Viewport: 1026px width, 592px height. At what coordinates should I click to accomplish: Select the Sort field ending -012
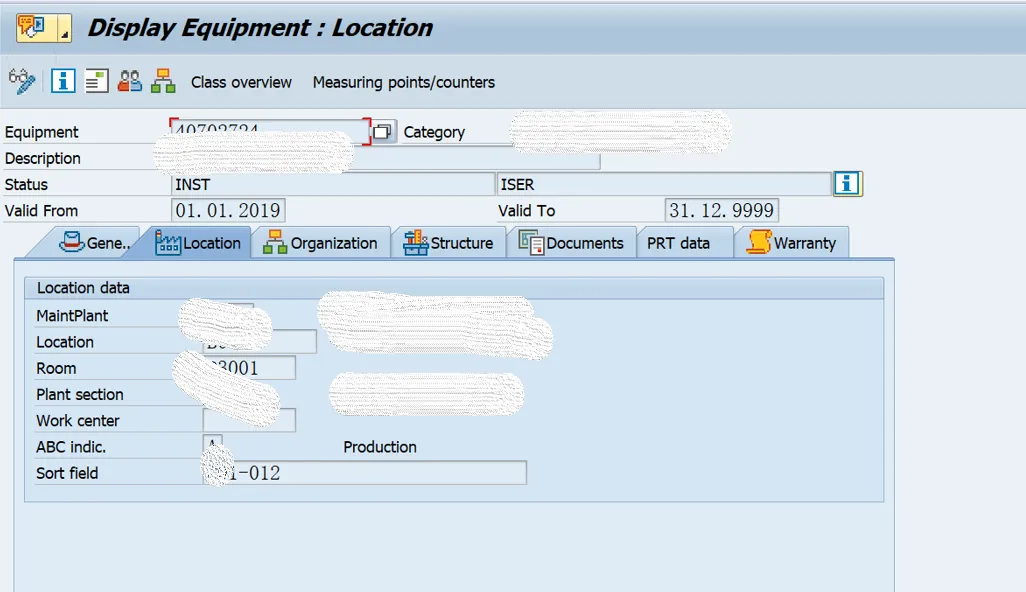364,473
